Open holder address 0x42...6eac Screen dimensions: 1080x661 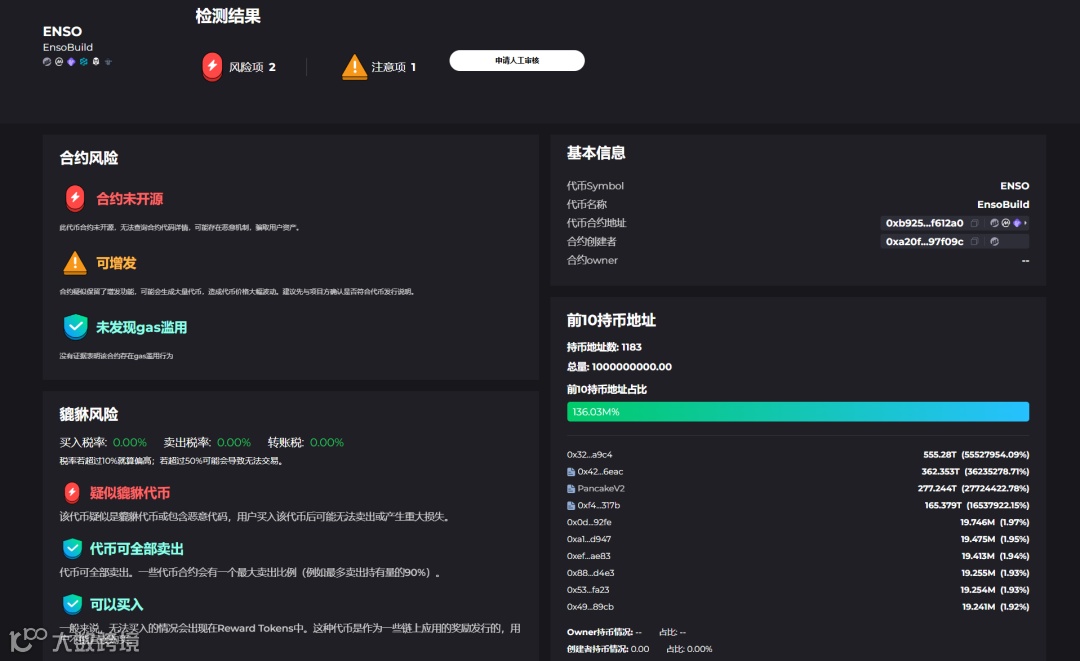(600, 472)
